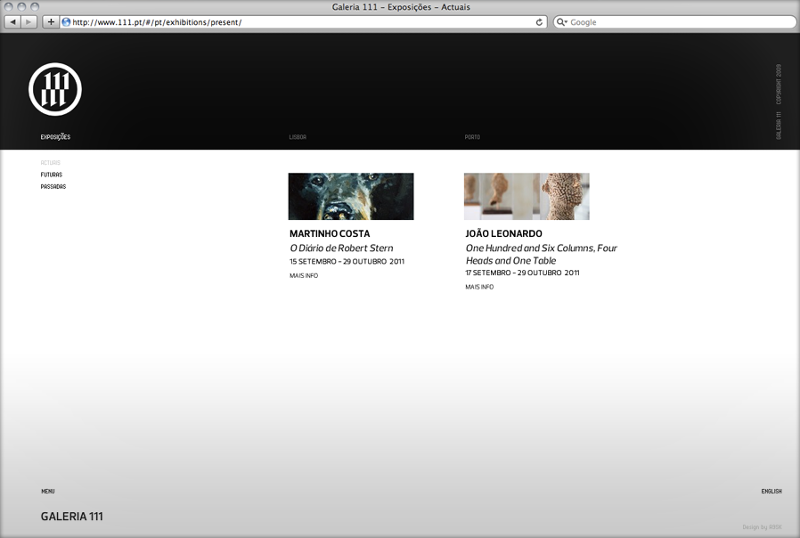Click Mais Info under João Leonardo
Viewport: 800px width, 538px height.
click(479, 287)
